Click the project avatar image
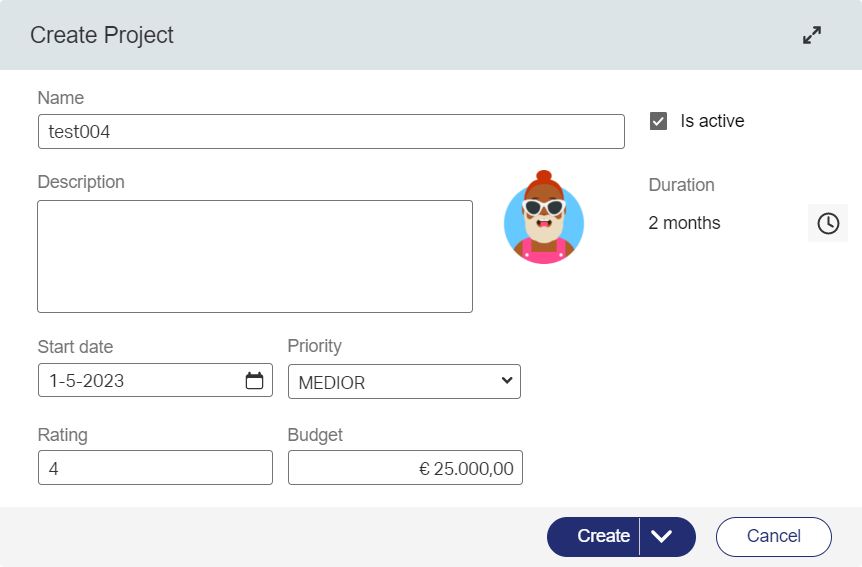The height and width of the screenshot is (567, 862). coord(543,221)
